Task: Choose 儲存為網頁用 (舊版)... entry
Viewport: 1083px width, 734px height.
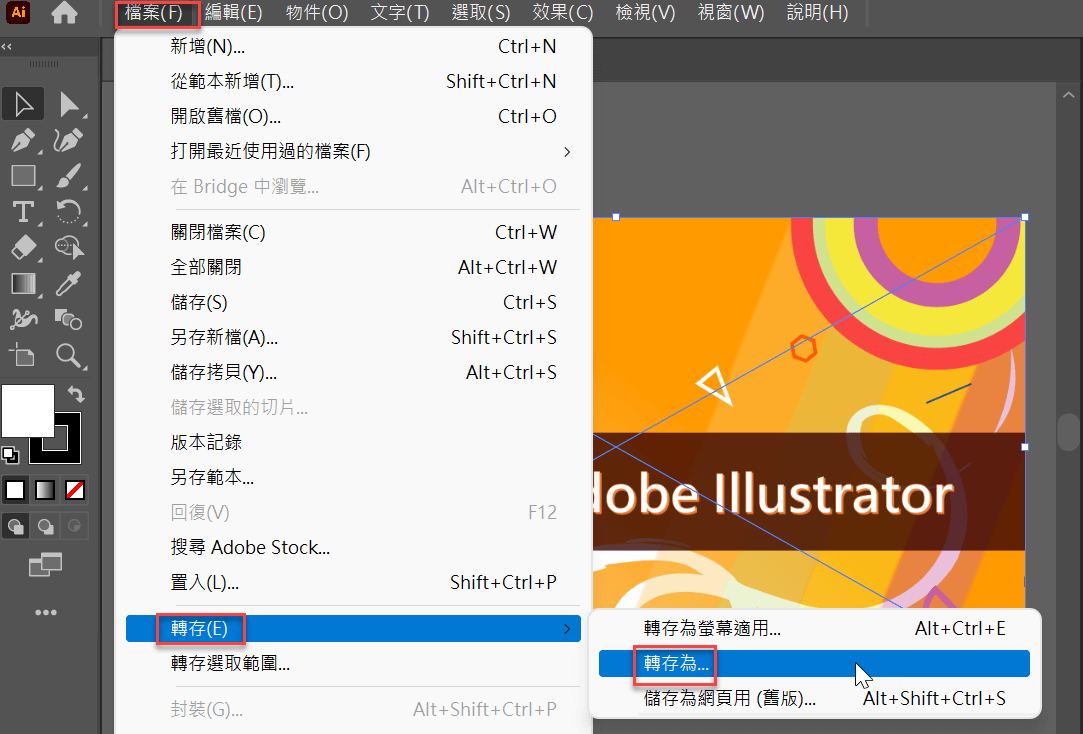Action: click(x=814, y=698)
